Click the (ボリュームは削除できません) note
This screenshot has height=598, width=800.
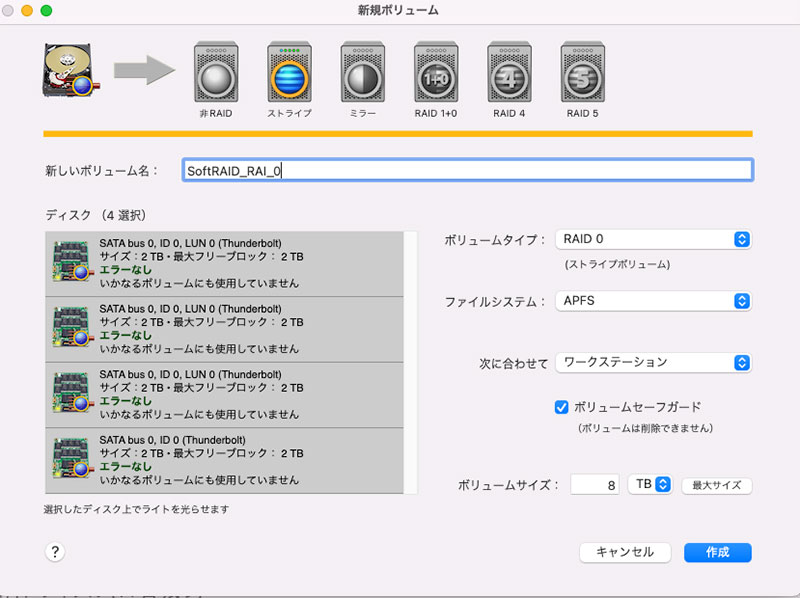pos(645,428)
